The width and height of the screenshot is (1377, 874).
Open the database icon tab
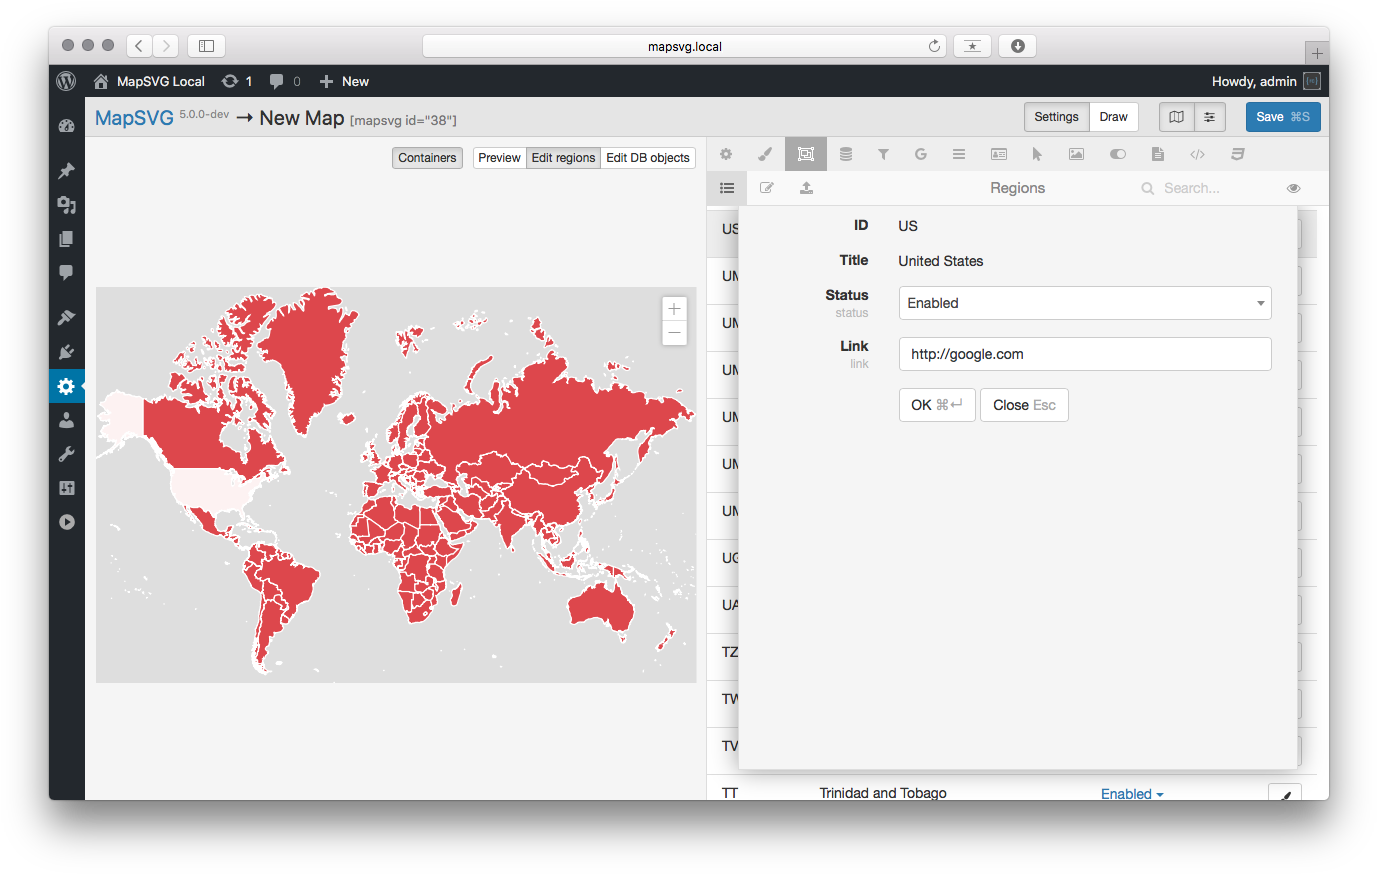(x=846, y=154)
